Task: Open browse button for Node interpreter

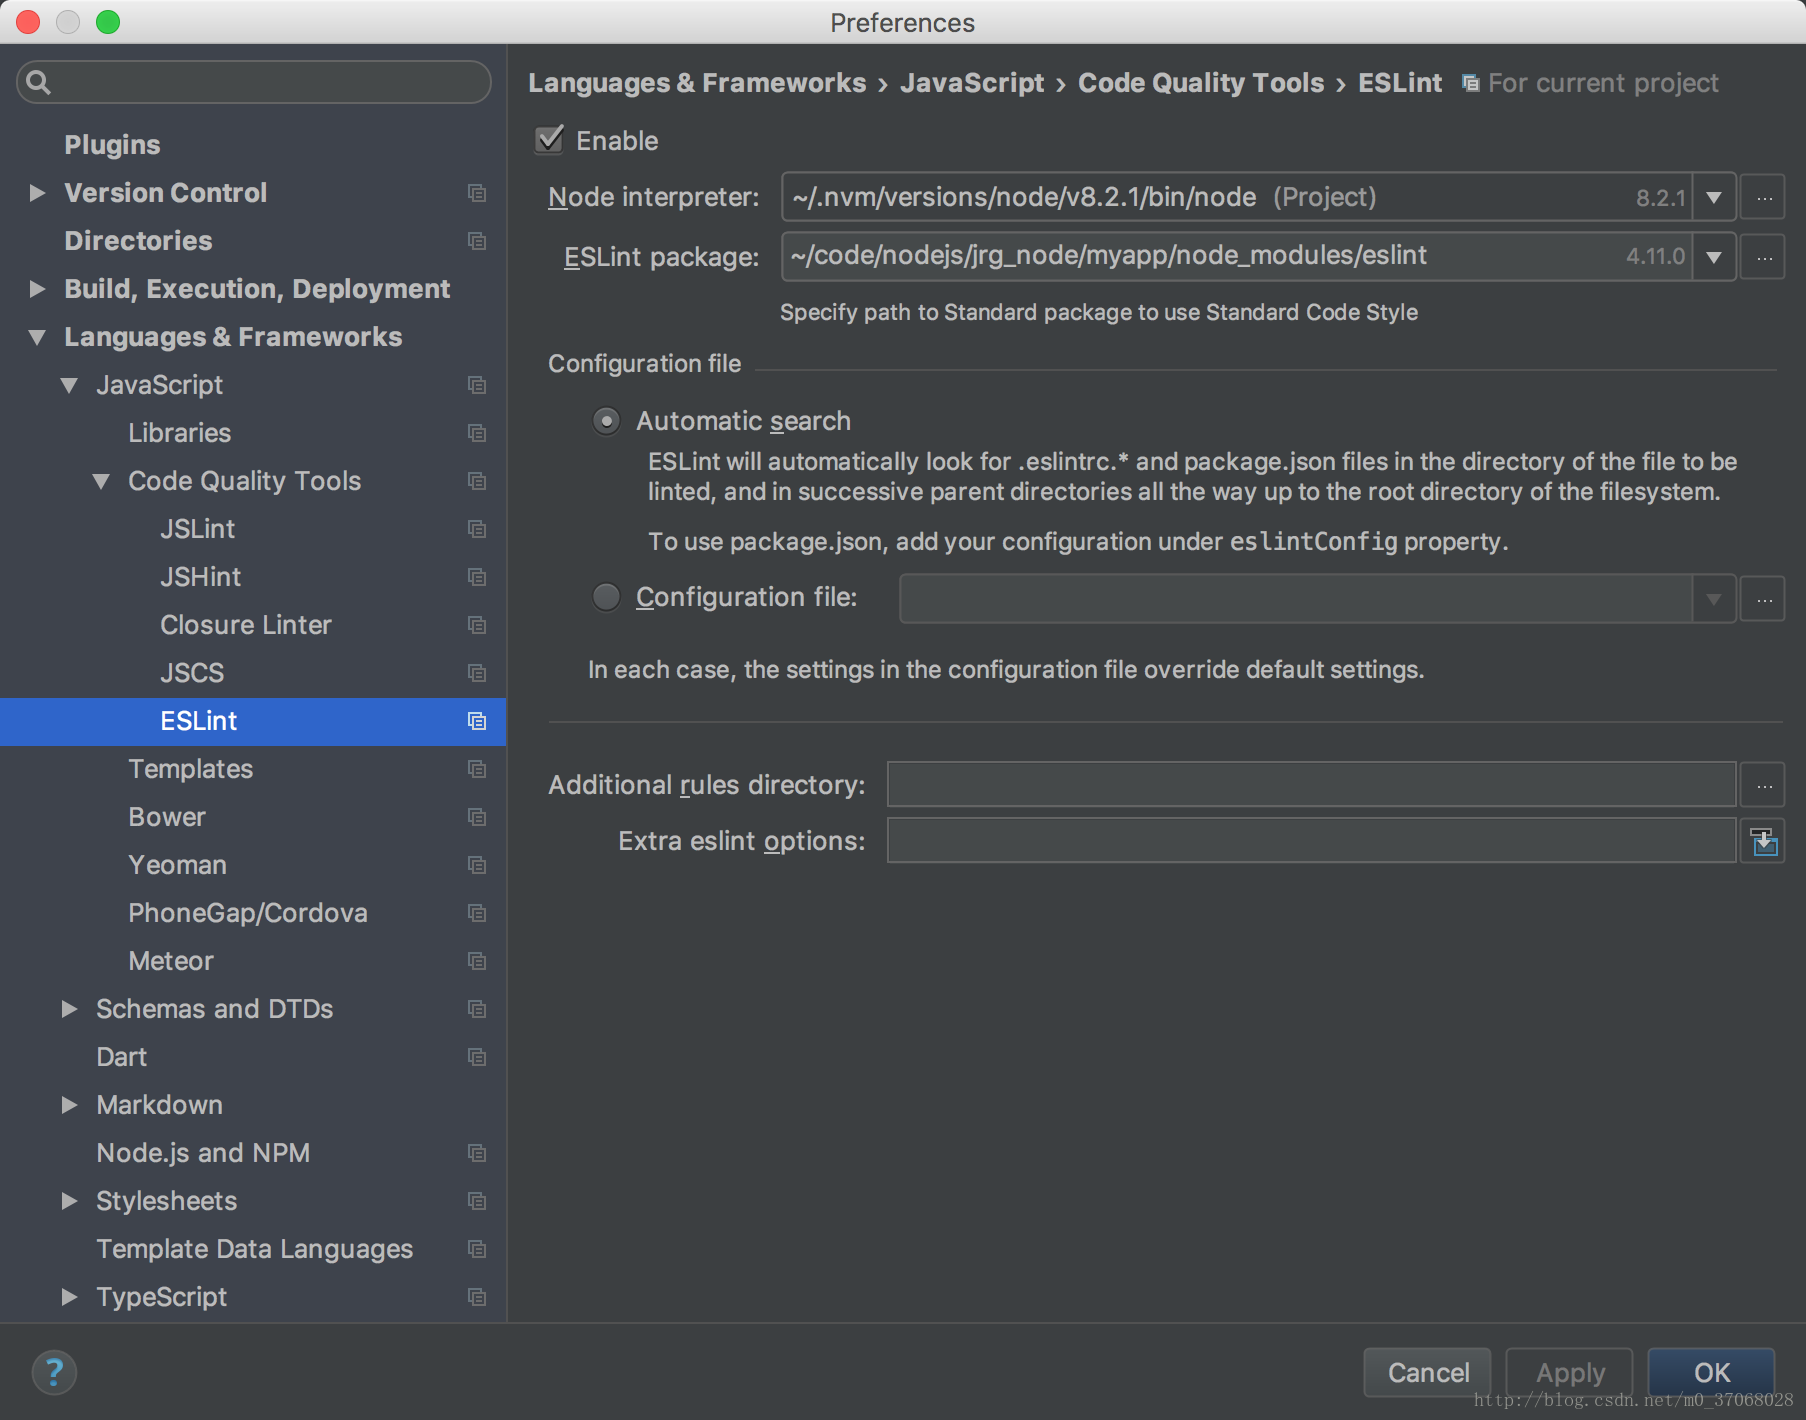Action: point(1763,197)
